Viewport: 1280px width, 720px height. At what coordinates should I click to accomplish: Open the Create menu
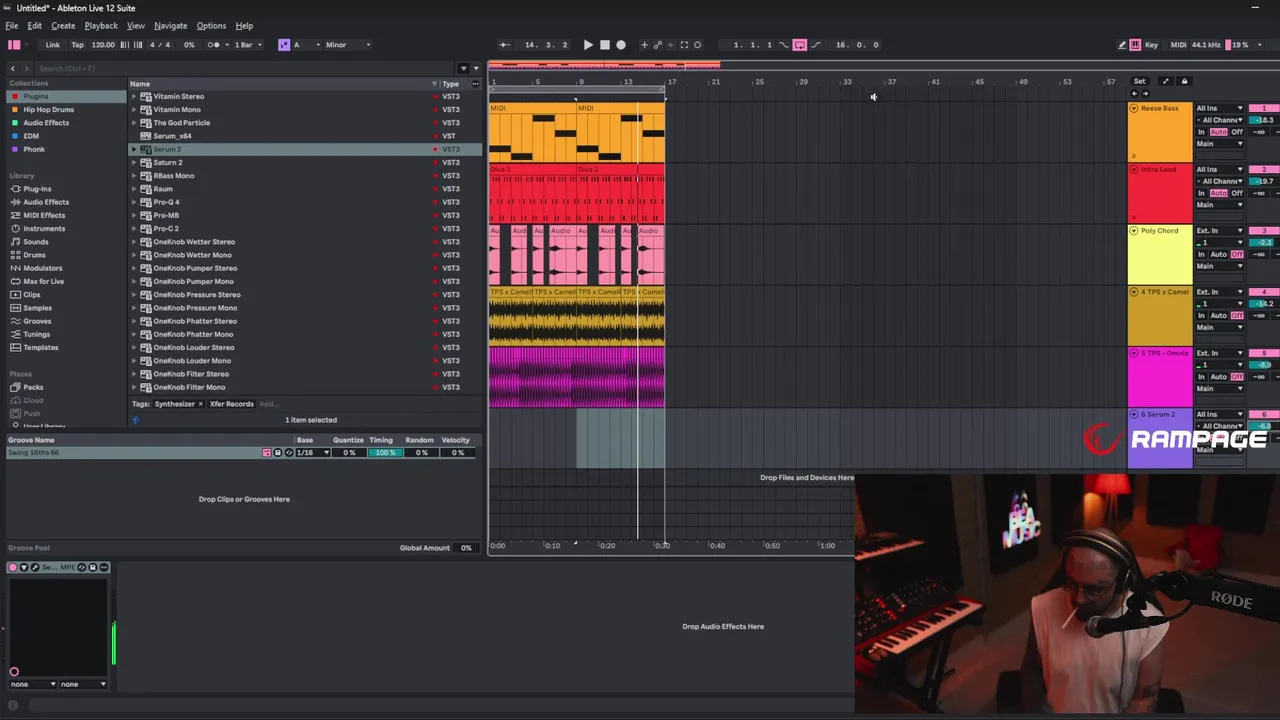[x=63, y=26]
